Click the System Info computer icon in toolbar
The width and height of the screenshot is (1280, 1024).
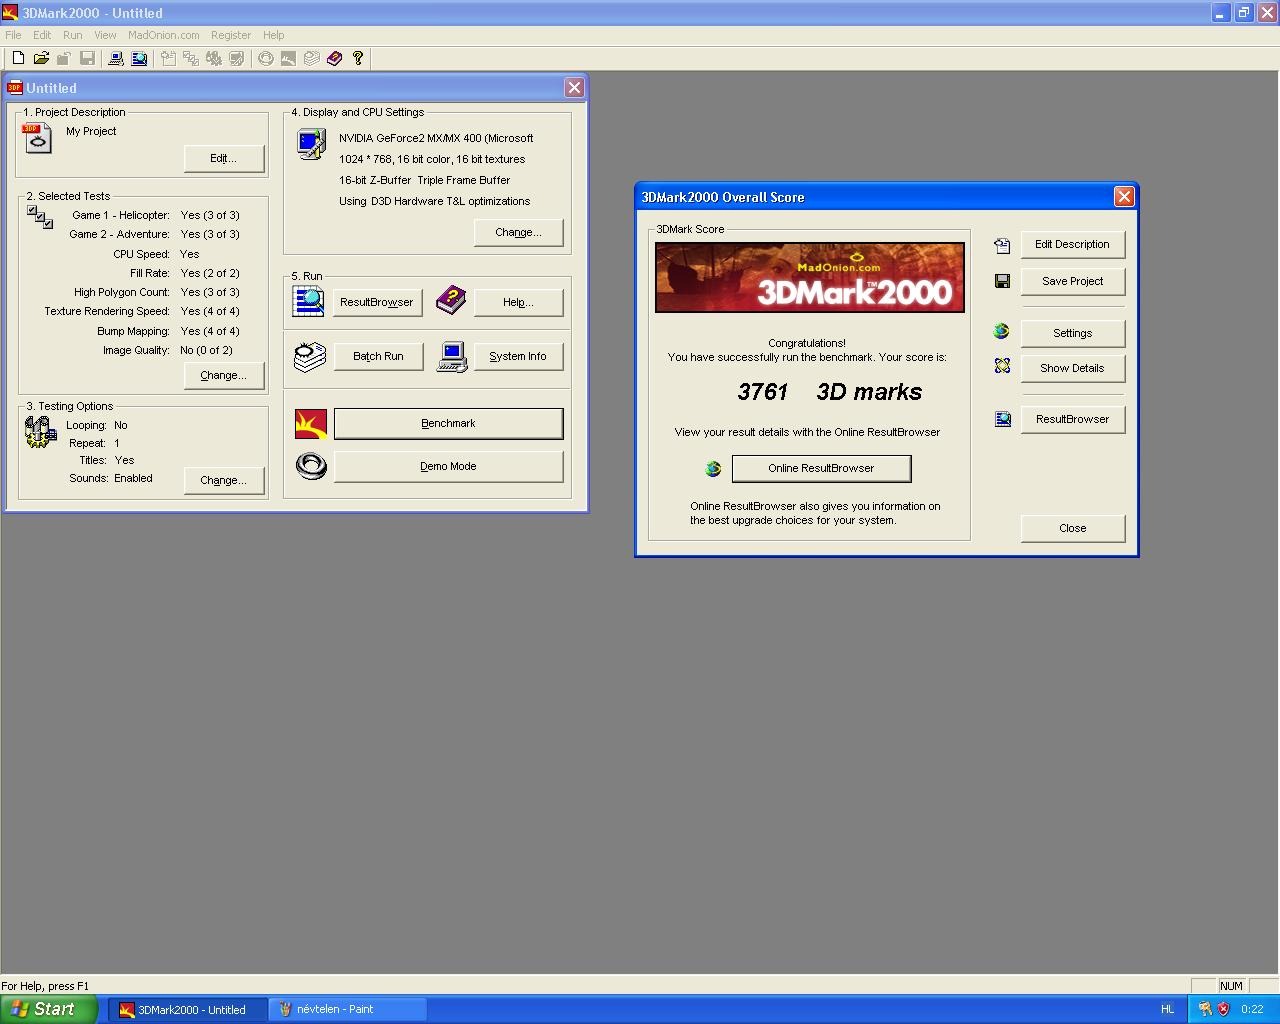[116, 59]
